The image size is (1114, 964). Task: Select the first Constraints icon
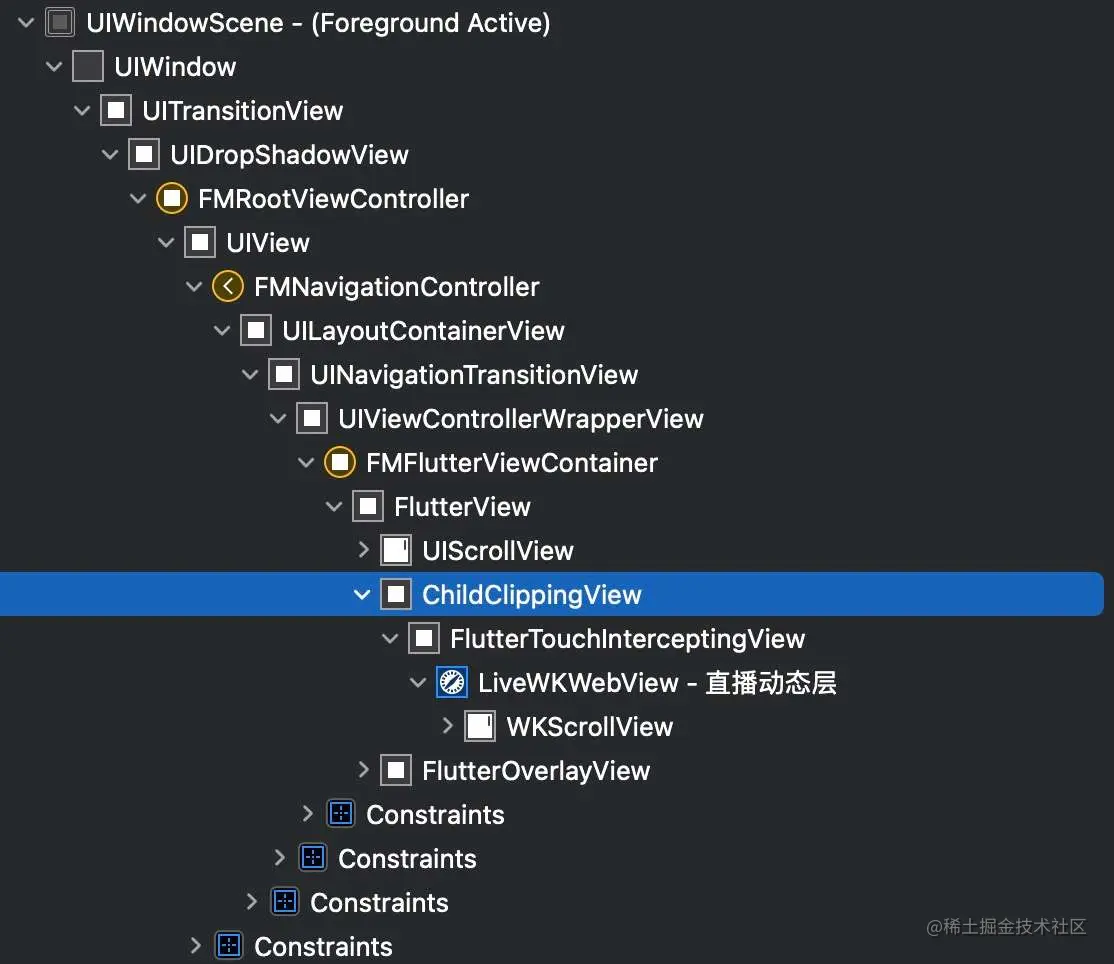click(341, 814)
